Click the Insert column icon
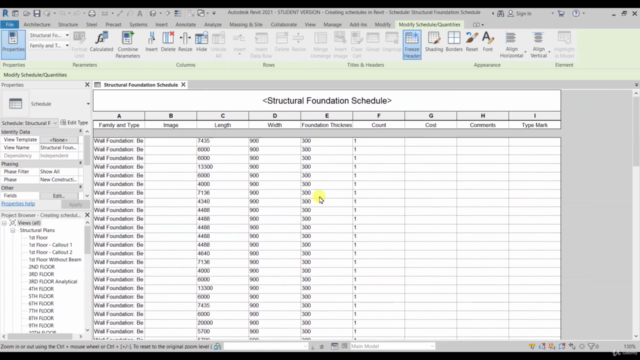The height and width of the screenshot is (360, 640). click(151, 42)
